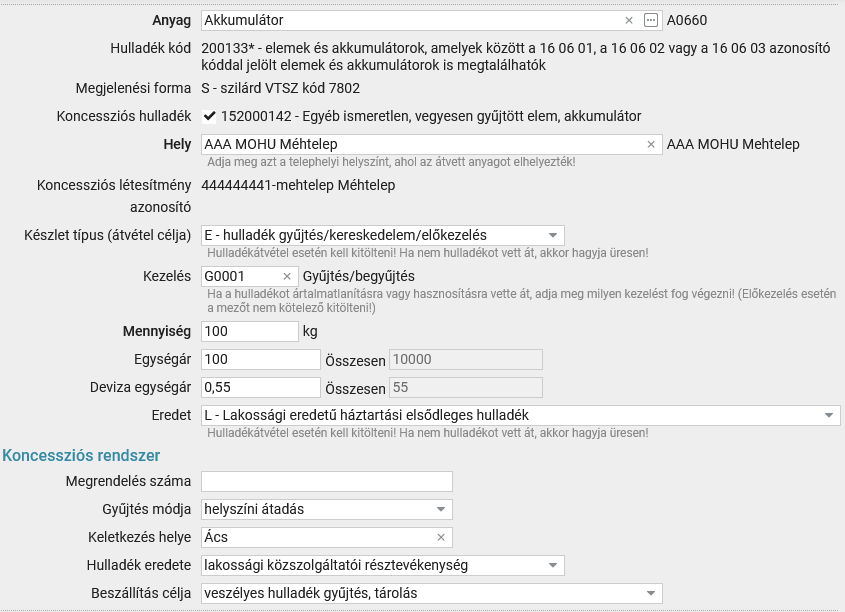
Task: Clear the Anyag field with X icon
Action: pos(628,20)
